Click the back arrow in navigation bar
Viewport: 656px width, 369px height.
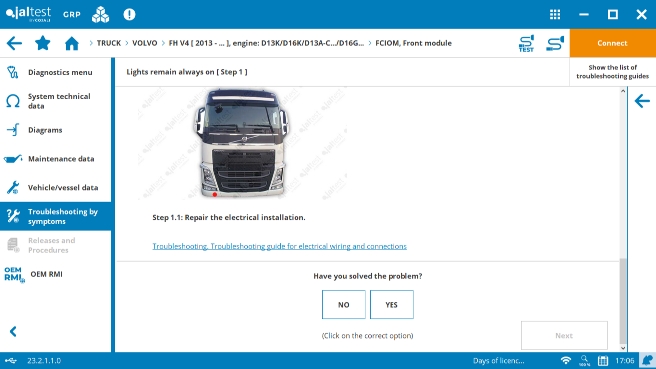click(14, 43)
